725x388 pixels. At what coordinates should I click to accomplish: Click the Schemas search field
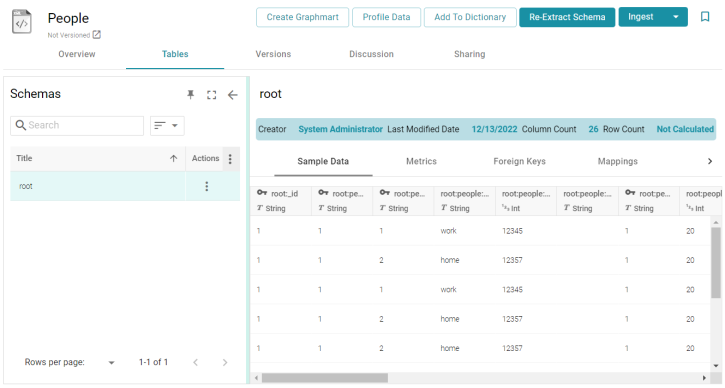point(77,125)
